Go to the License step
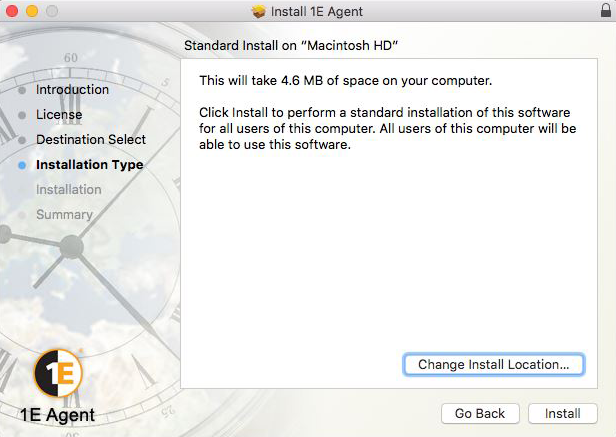 59,115
